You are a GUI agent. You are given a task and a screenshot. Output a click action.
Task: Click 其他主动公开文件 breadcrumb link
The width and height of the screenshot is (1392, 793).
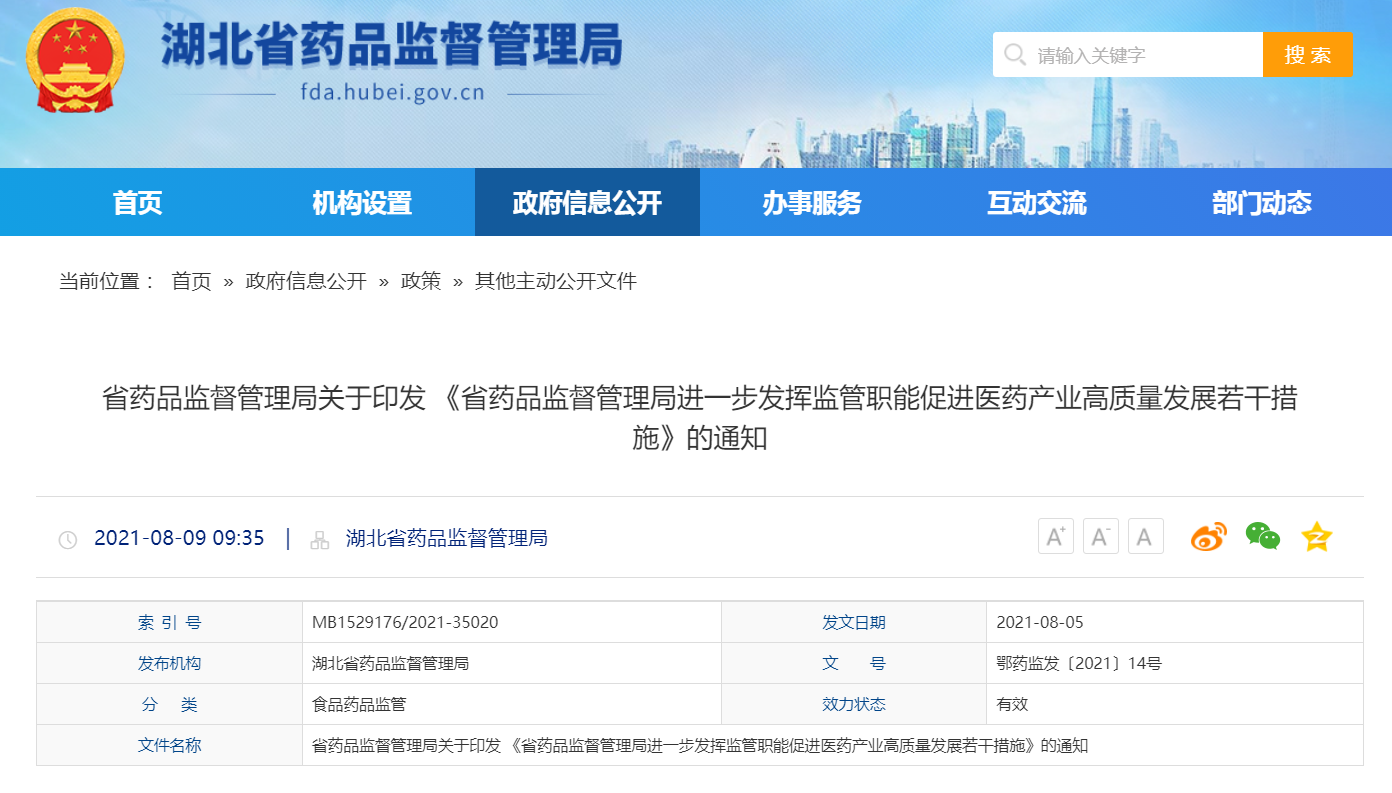point(555,282)
